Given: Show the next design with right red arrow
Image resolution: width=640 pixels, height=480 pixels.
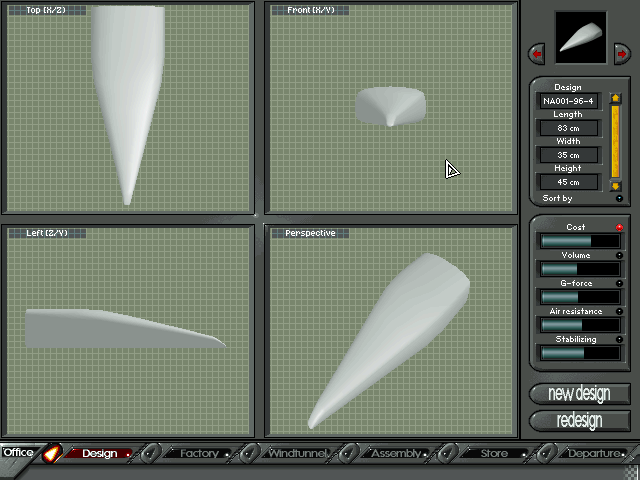Looking at the screenshot, I should click(622, 53).
